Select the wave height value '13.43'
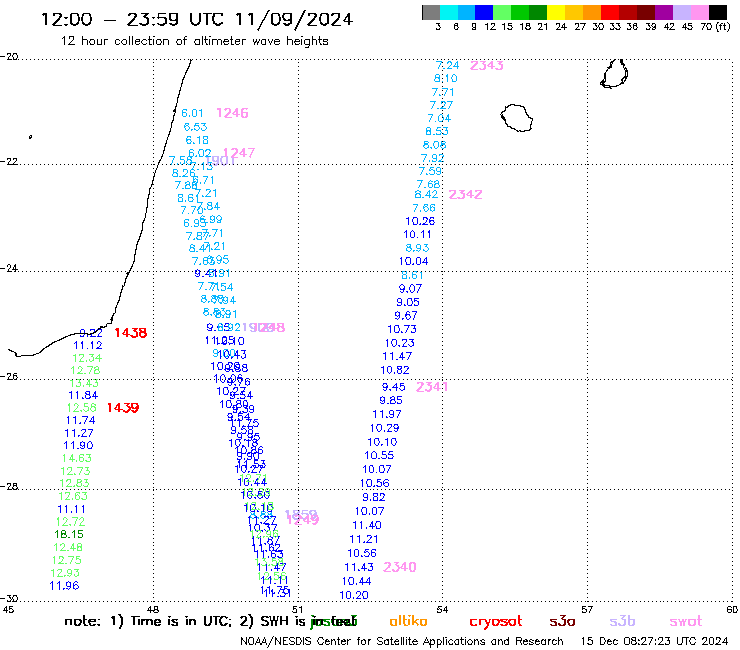This screenshot has height=650, width=740. click(84, 383)
